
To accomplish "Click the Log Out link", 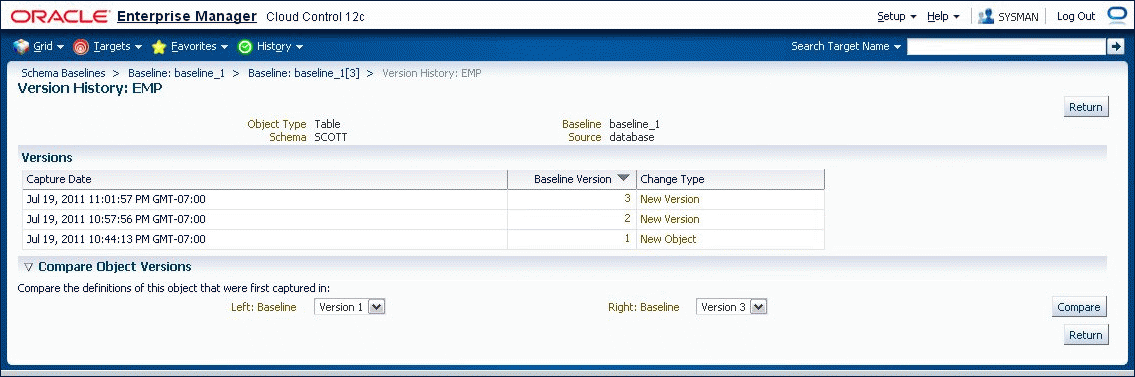I will (x=1076, y=16).
